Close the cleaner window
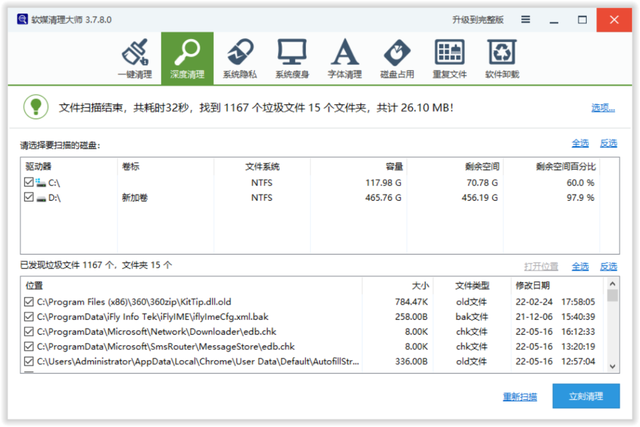The image size is (640, 427). click(614, 20)
